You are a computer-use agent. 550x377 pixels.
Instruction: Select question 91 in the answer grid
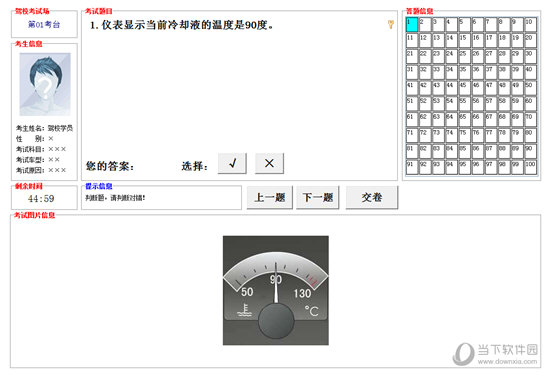pyautogui.click(x=412, y=168)
